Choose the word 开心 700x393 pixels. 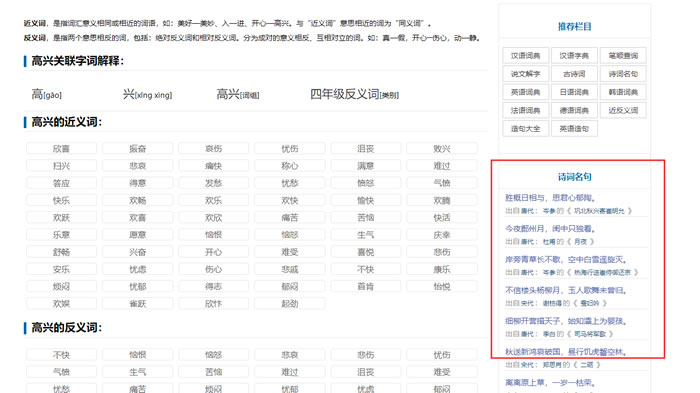[213, 252]
